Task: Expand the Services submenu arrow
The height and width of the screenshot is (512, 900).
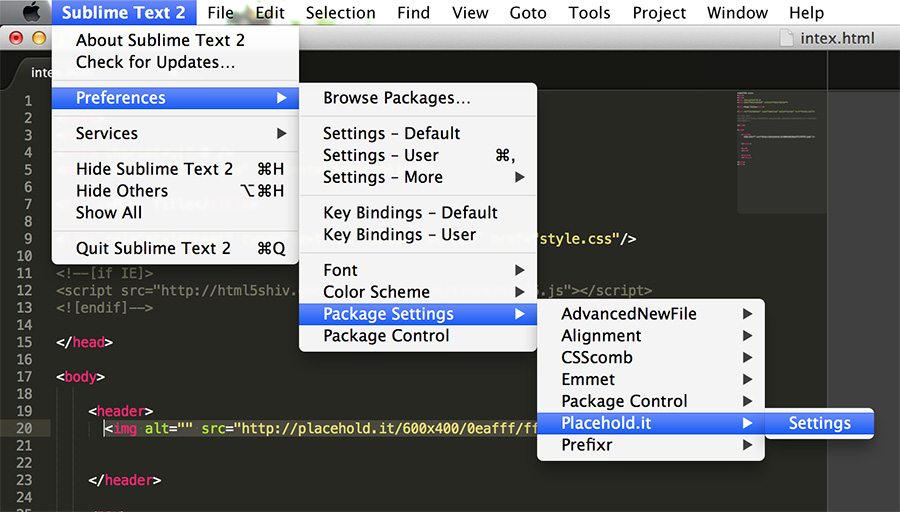Action: (281, 133)
